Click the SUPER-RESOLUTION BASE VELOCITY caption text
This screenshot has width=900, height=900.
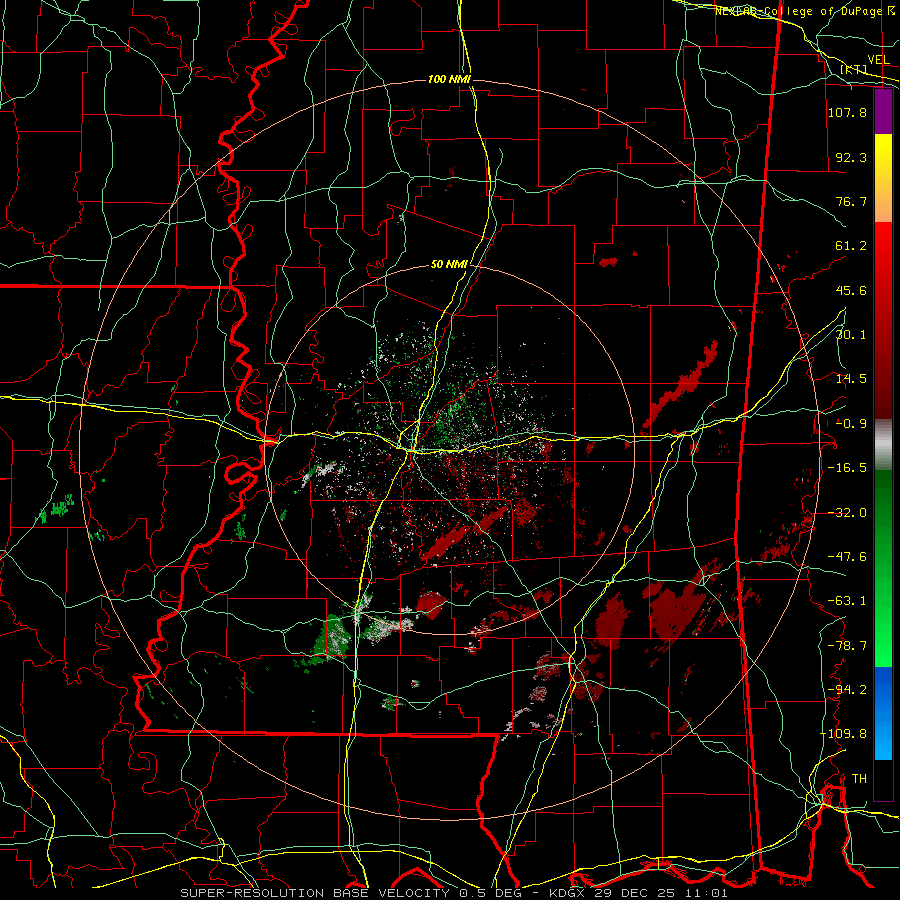315,893
